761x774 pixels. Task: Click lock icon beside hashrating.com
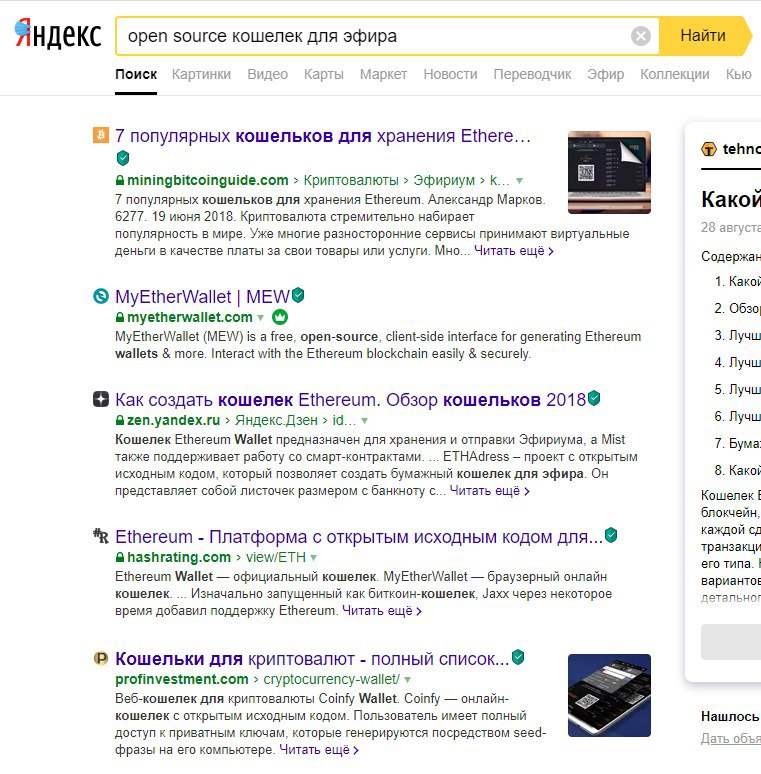[120, 557]
